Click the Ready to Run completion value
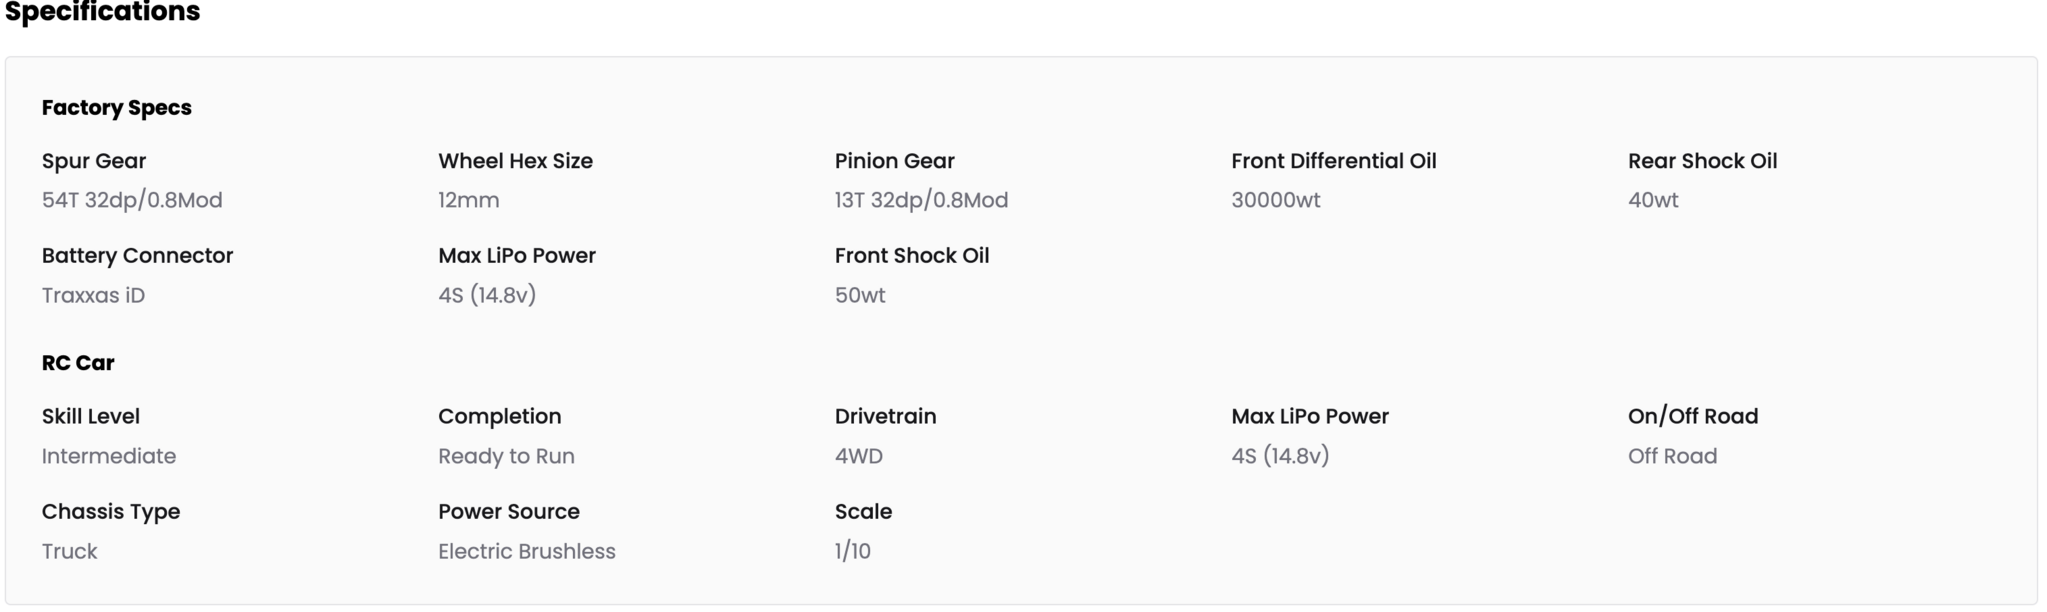Viewport: 2047px width, 612px height. [506, 456]
